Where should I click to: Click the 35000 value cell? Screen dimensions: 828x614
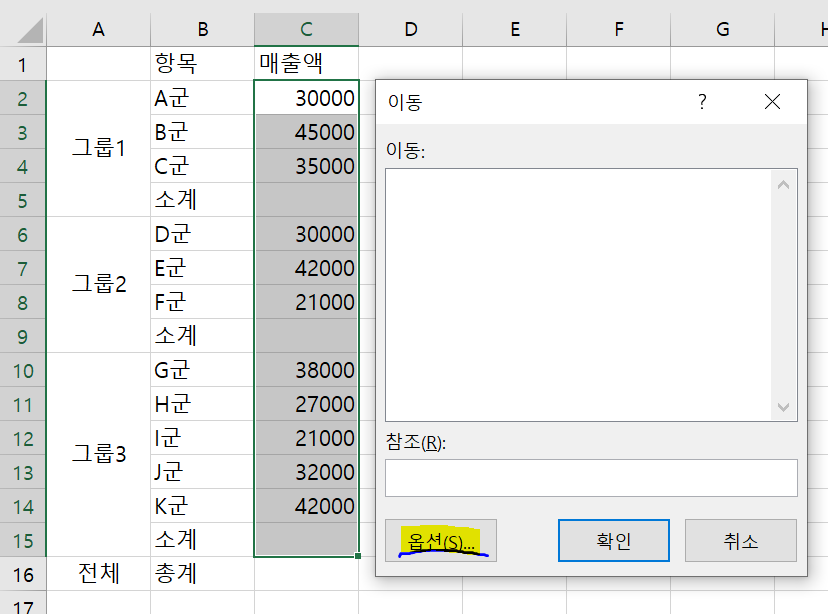pyautogui.click(x=306, y=166)
